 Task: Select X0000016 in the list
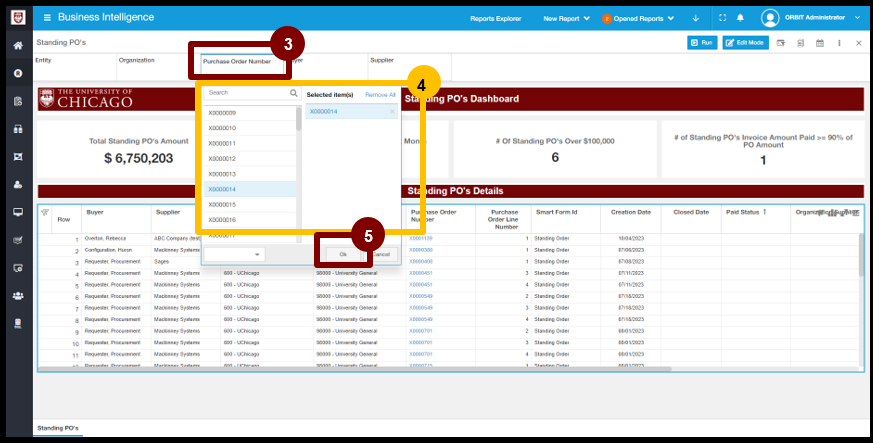point(249,220)
